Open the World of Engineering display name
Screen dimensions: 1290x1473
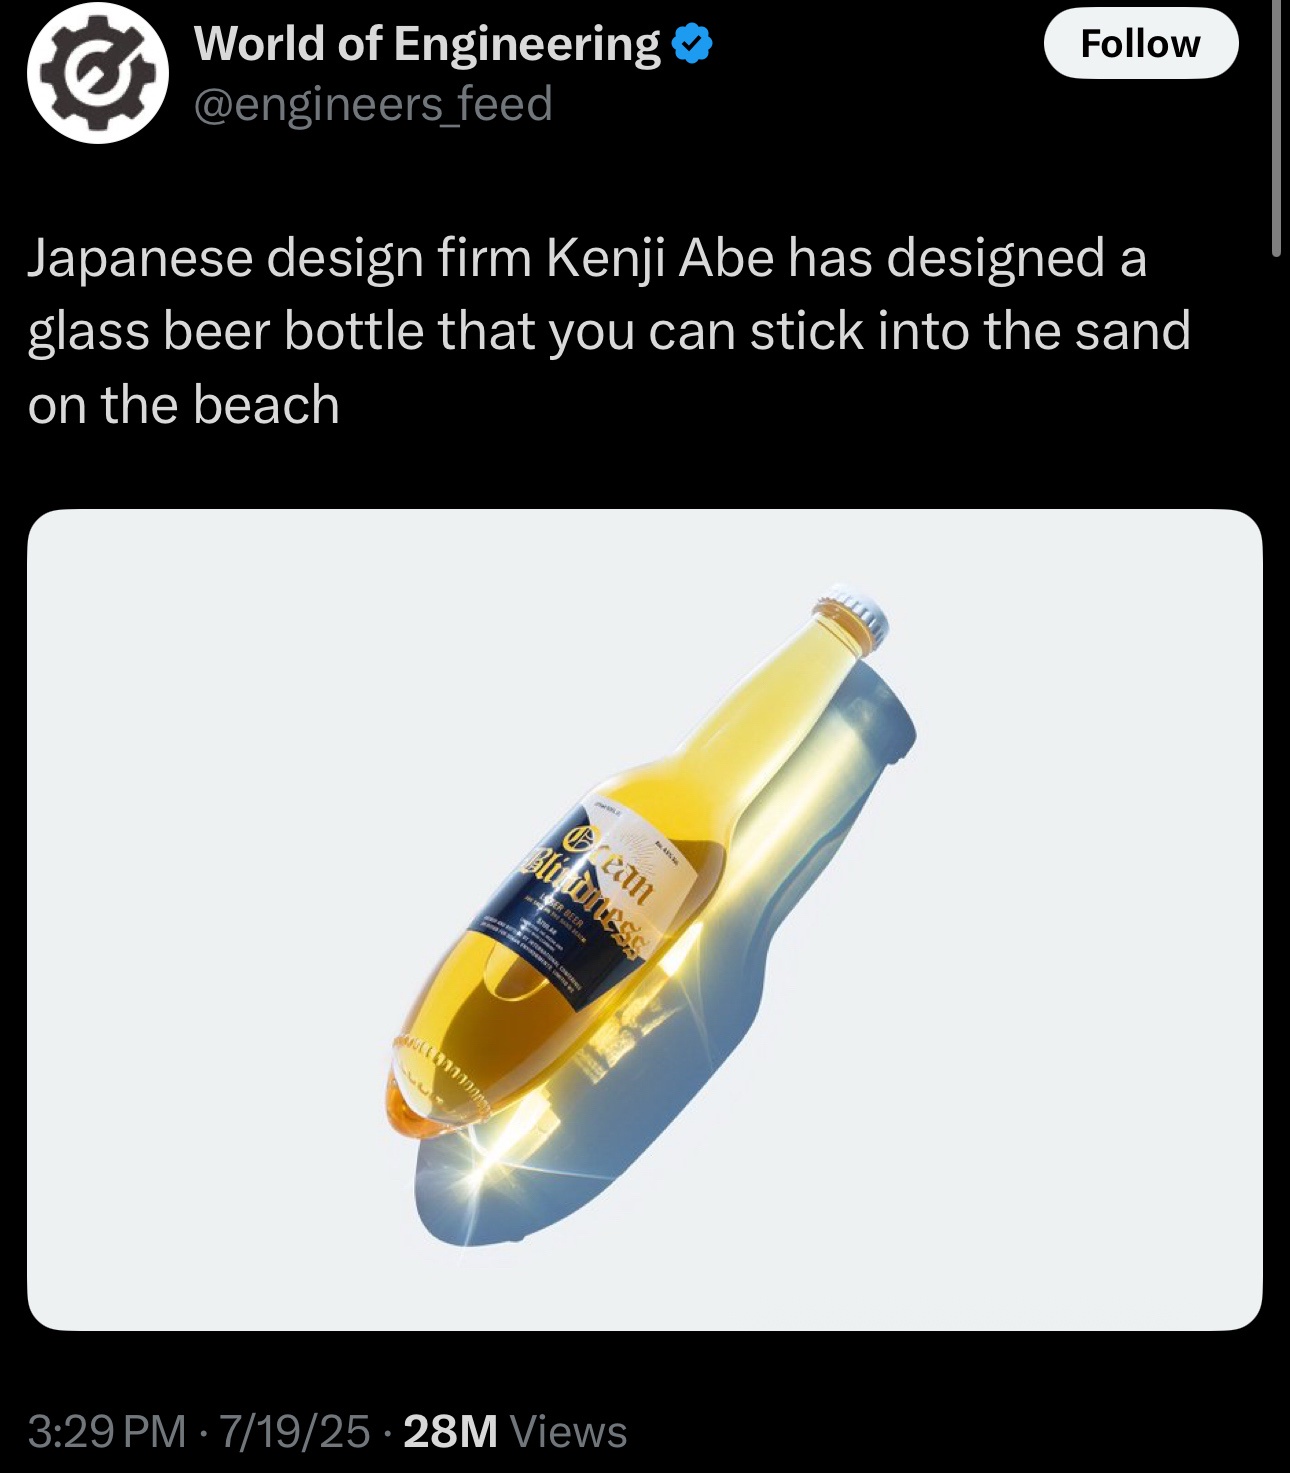tap(427, 45)
